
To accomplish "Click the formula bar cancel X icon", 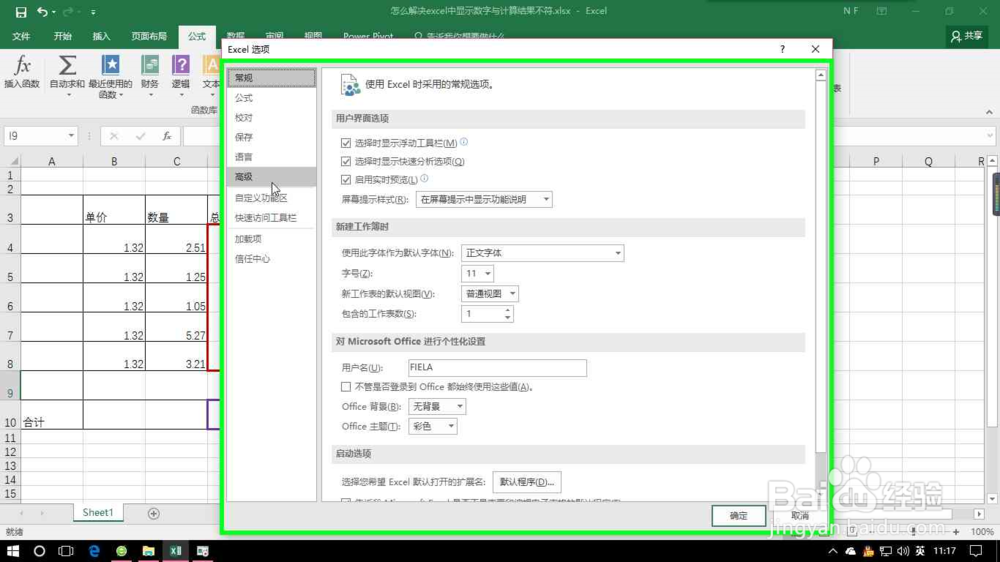I will [114, 136].
